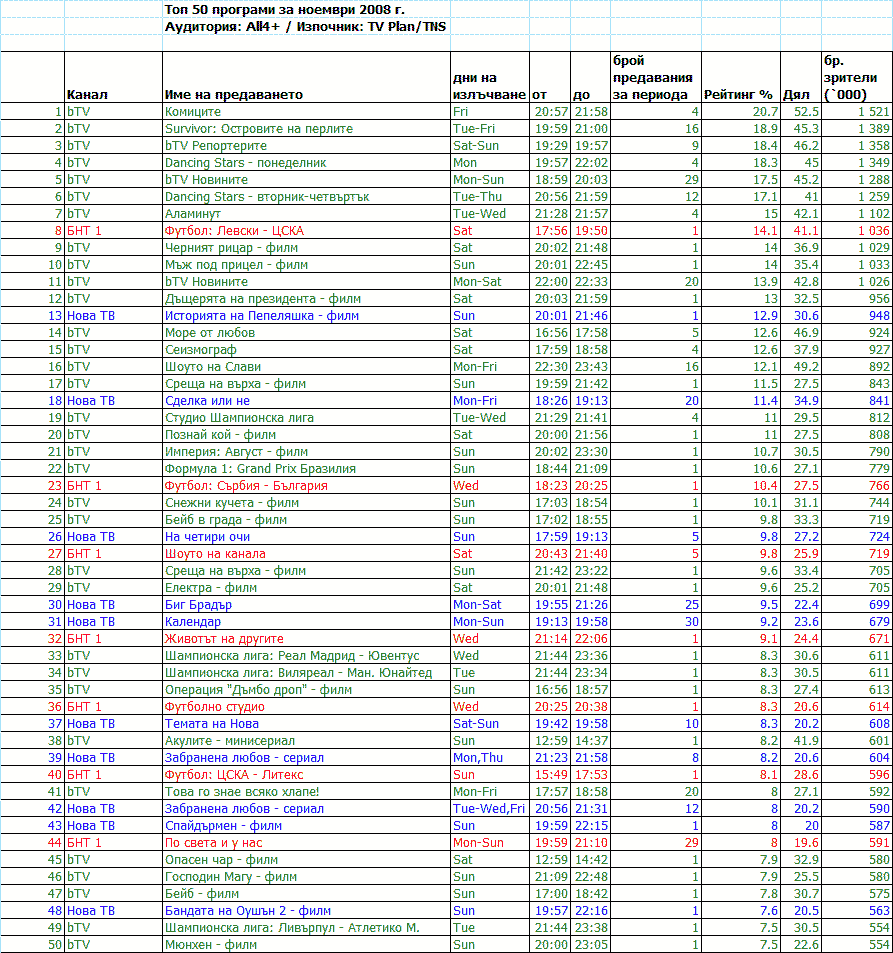893x953 pixels.
Task: Select the 'Рейтинг %' header cell
Action: click(739, 95)
